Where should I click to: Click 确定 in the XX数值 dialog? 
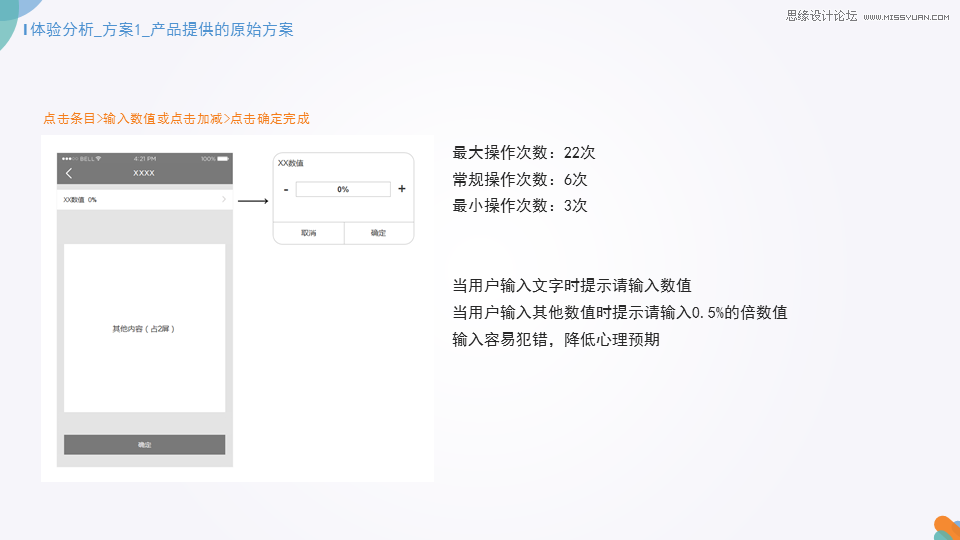pyautogui.click(x=378, y=233)
